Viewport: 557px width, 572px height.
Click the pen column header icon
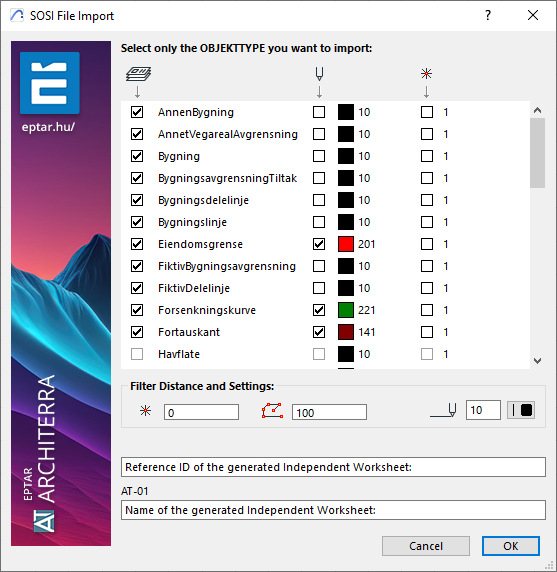319,74
